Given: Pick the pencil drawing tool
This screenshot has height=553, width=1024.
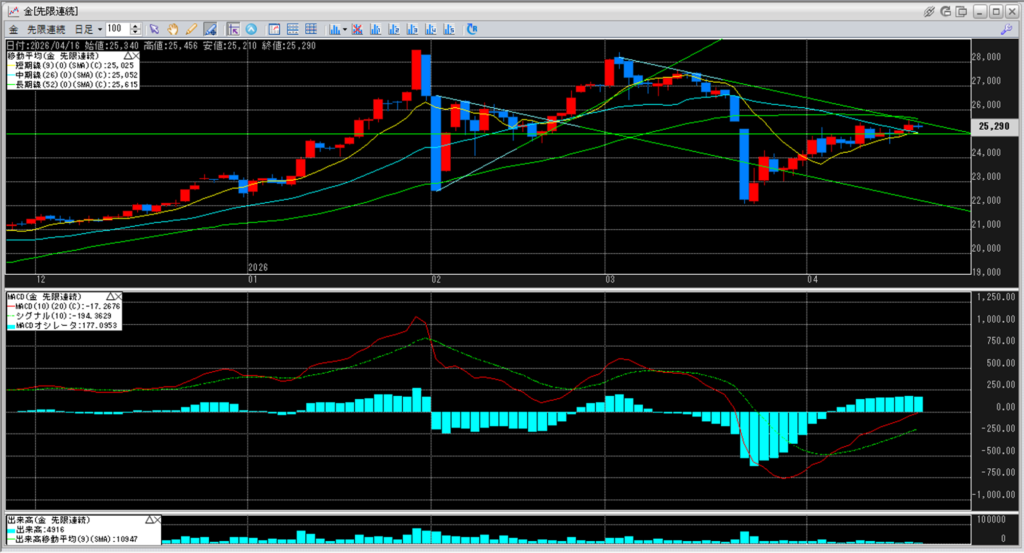Looking at the screenshot, I should [190, 29].
